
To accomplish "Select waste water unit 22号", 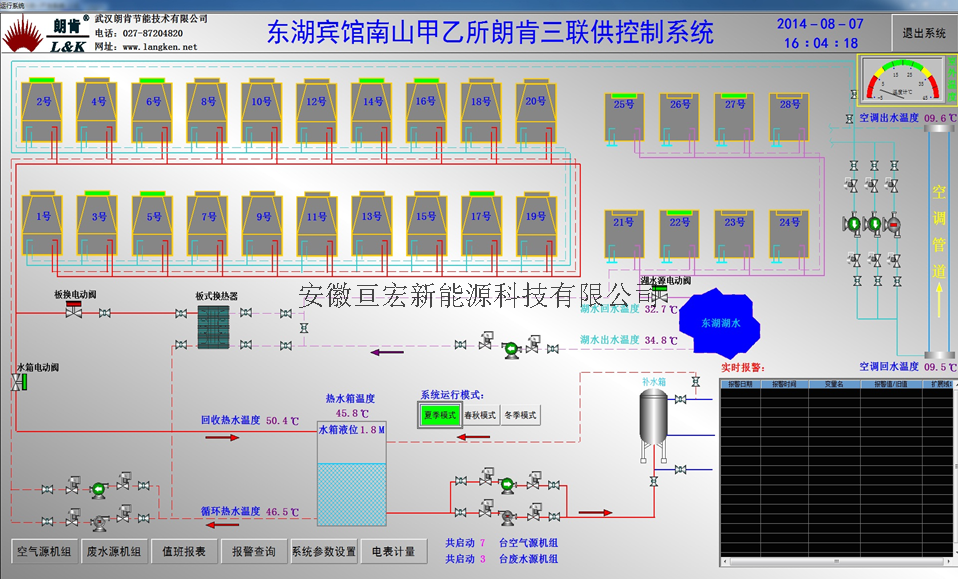I will click(x=679, y=235).
